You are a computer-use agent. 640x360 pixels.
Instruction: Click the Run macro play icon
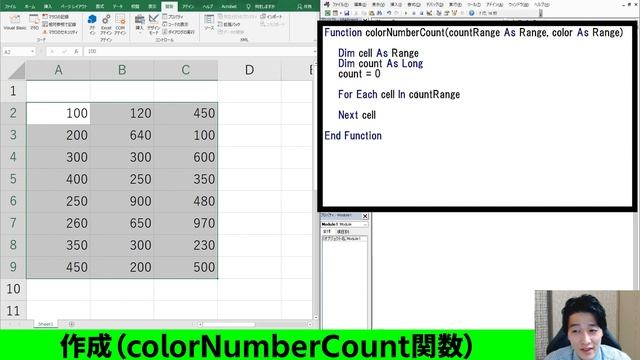tap(406, 13)
